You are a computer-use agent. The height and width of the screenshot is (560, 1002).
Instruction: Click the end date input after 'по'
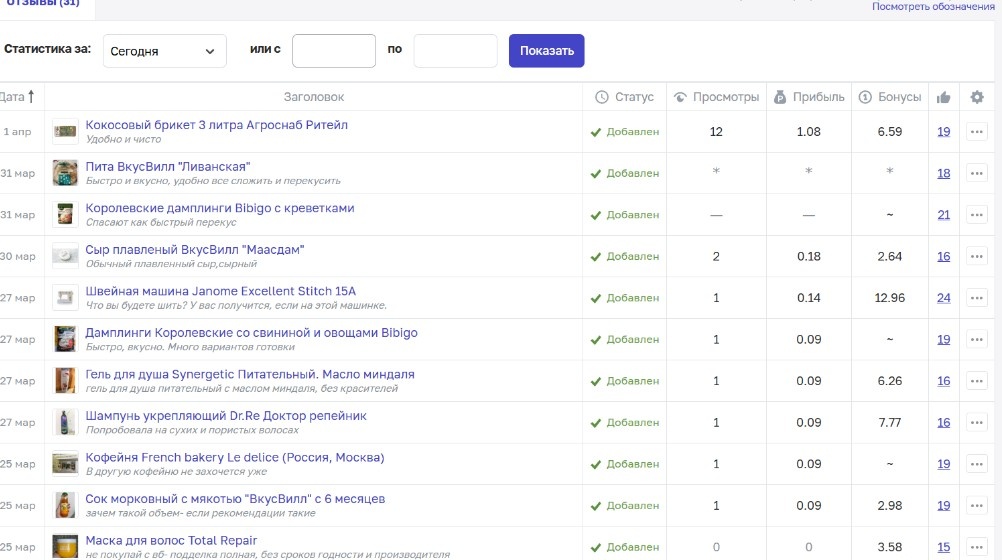(455, 51)
